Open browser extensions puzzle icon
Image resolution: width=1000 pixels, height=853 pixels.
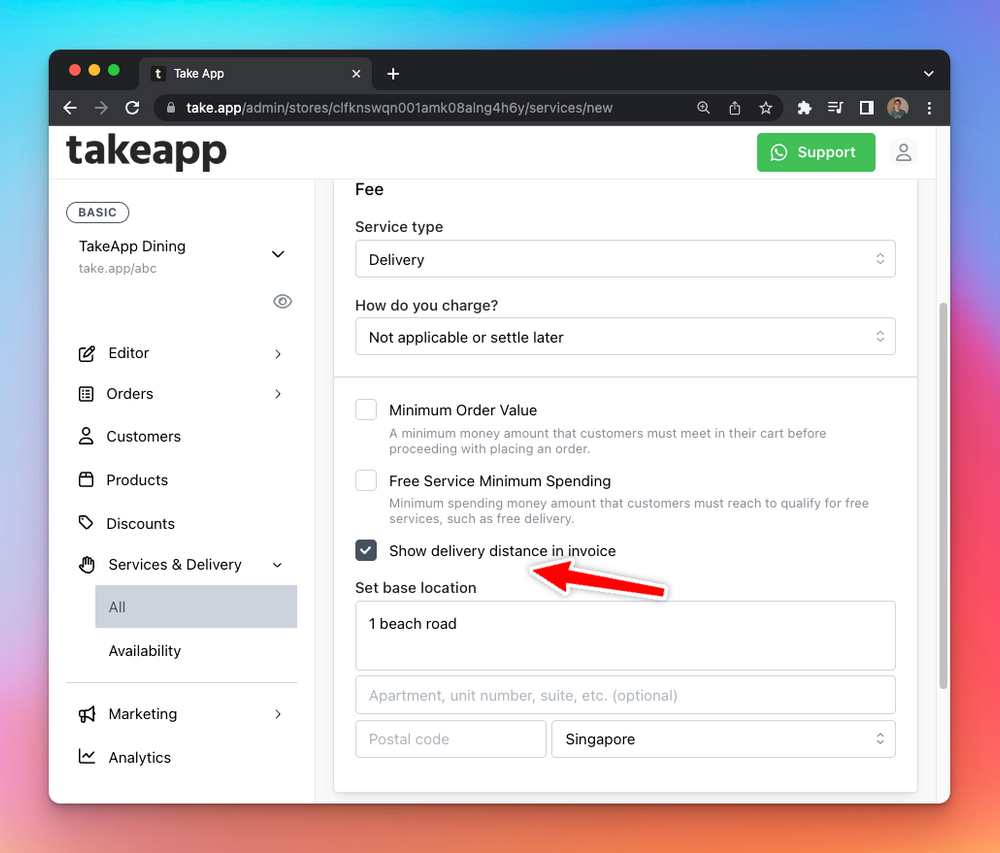coord(804,108)
